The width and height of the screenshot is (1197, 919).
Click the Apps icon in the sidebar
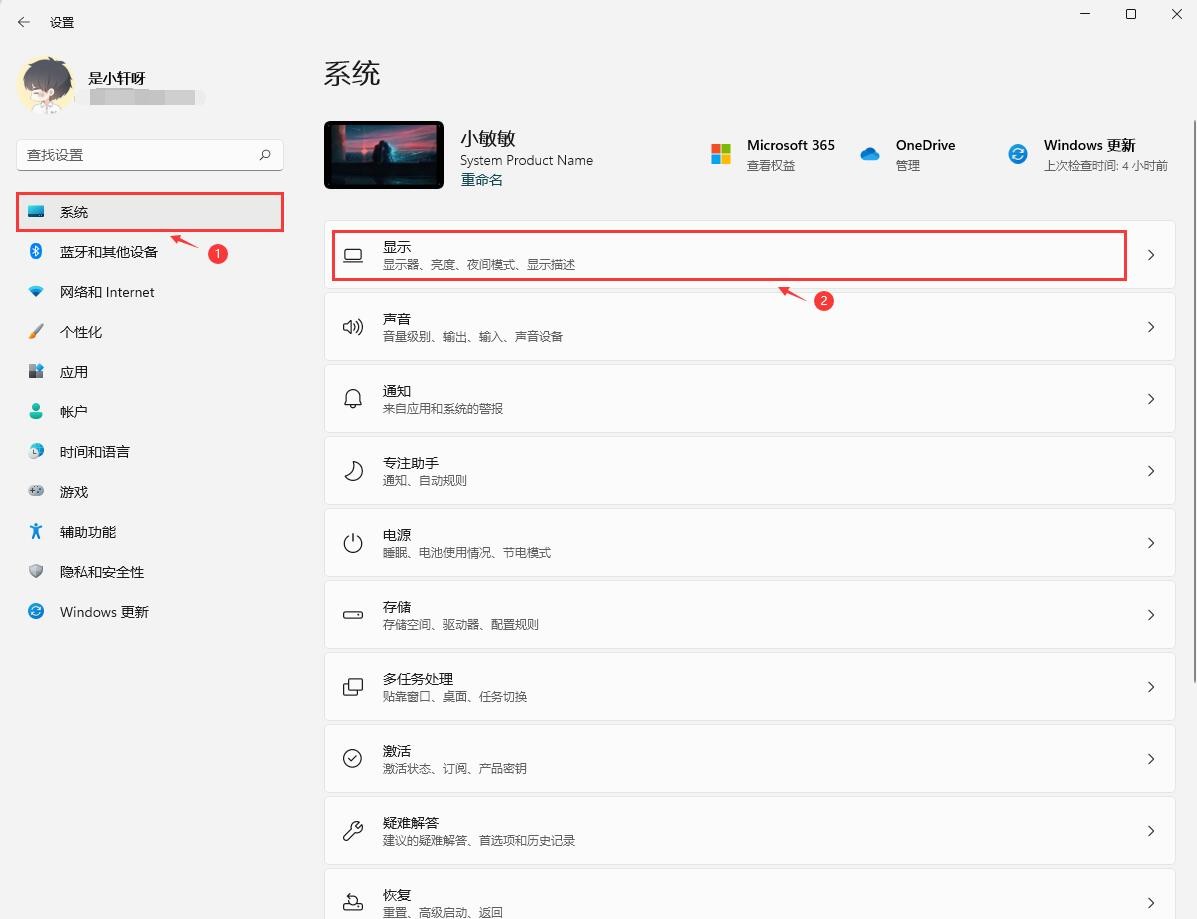pos(35,371)
